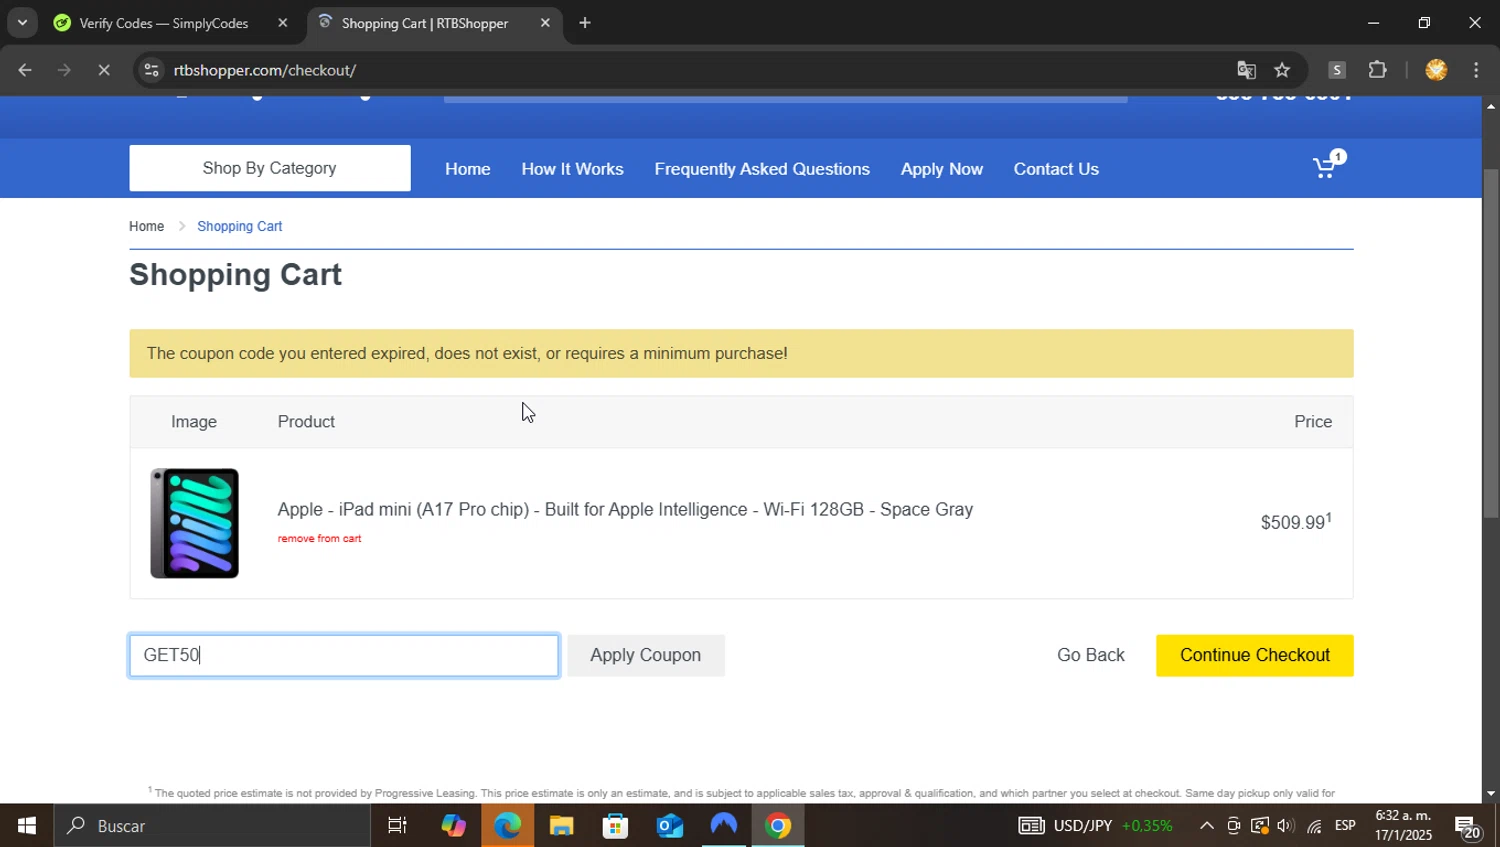Open the Chrome three-dot menu
1500x847 pixels.
(x=1476, y=70)
